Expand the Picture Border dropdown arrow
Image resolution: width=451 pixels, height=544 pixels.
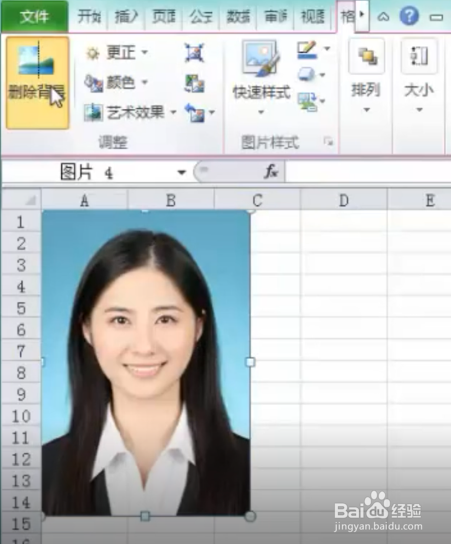point(327,49)
